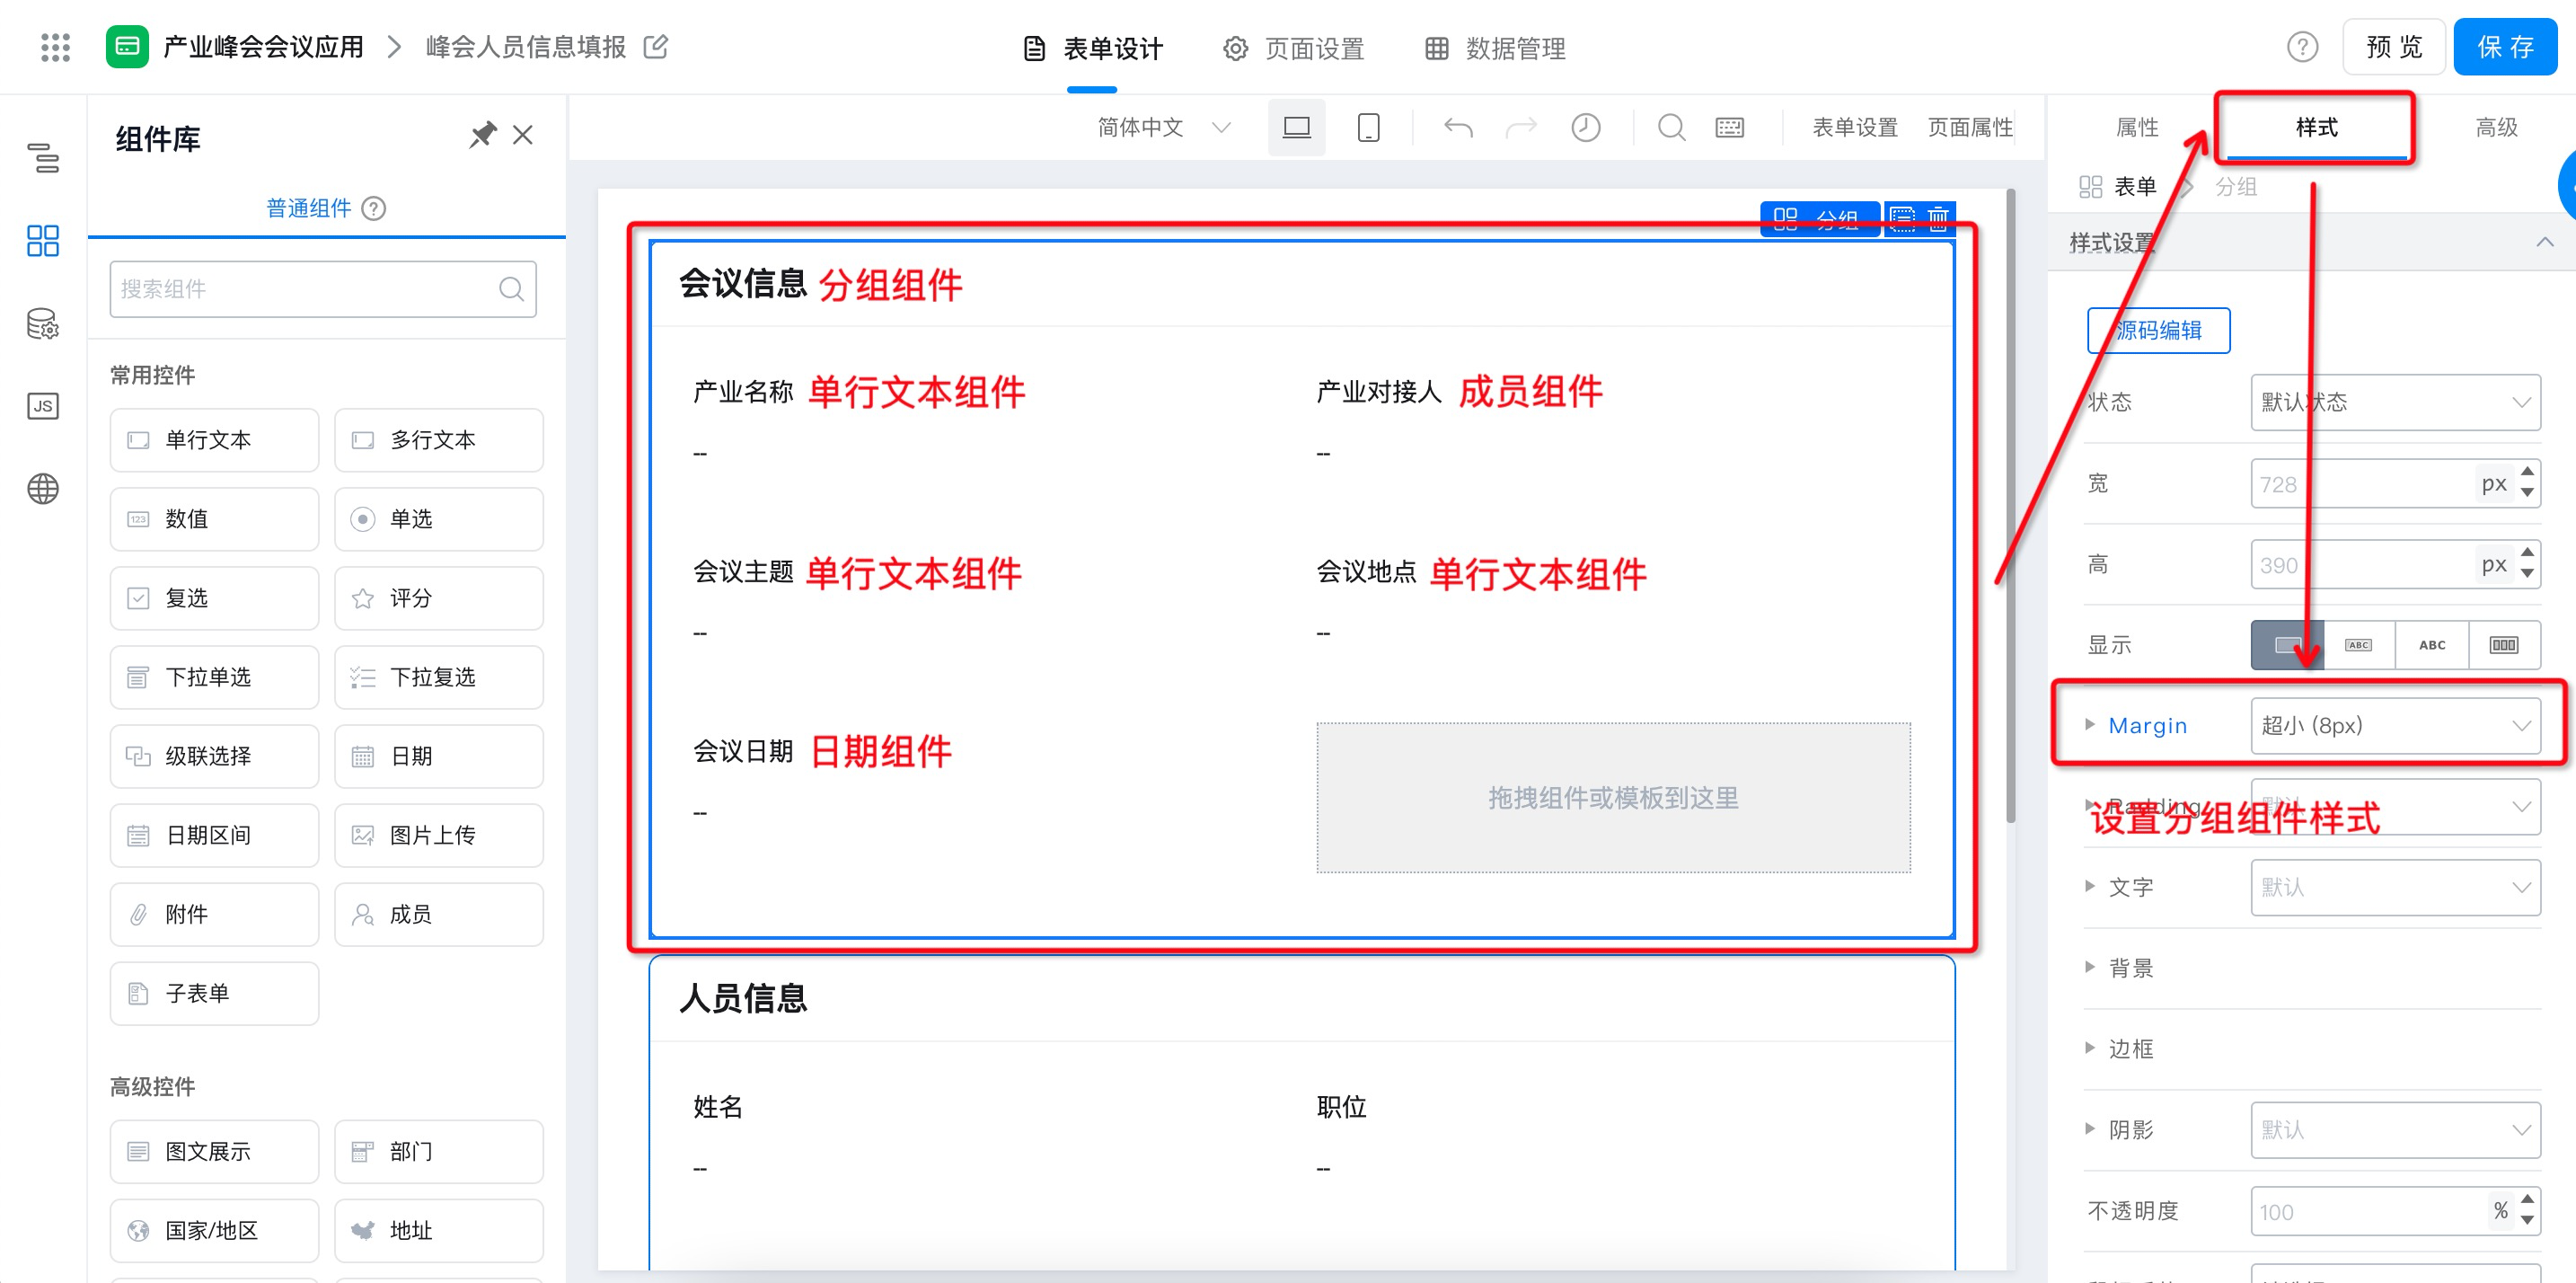Switch to the 属性 tab
This screenshot has height=1283, width=2576.
point(2137,128)
